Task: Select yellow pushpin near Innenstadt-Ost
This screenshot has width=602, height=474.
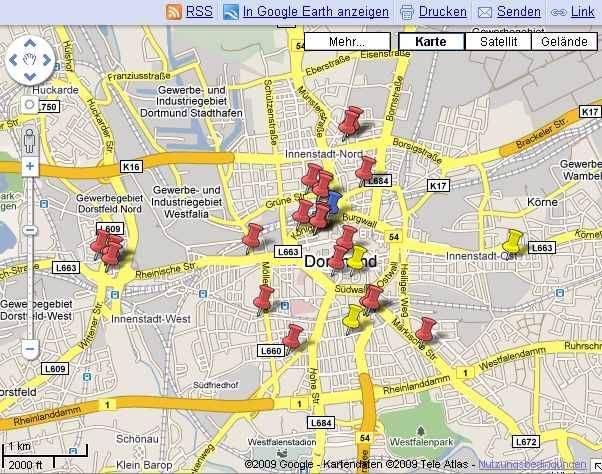Action: coord(513,243)
